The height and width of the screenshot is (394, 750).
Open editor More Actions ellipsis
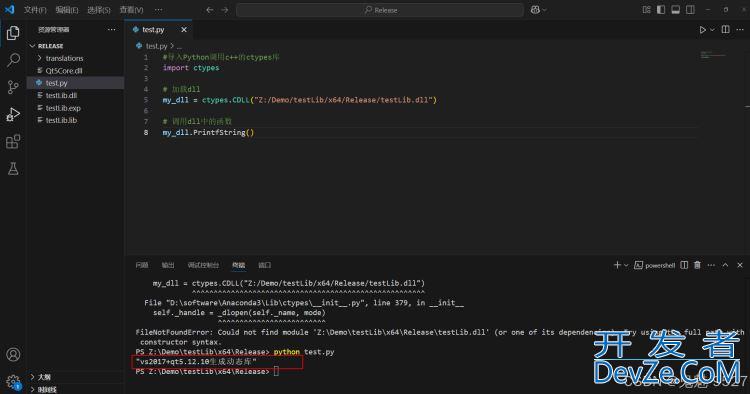point(740,30)
